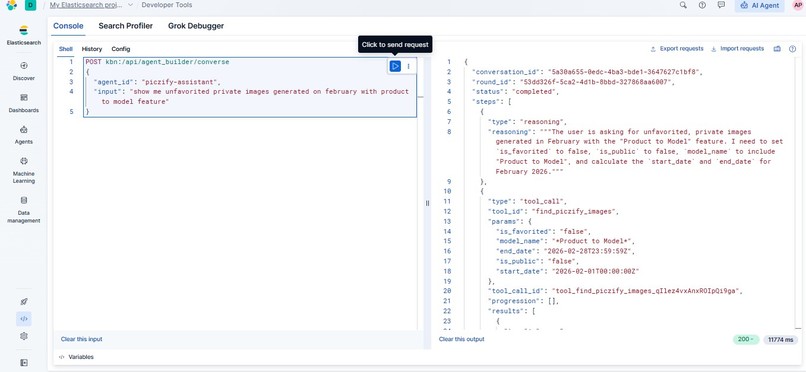Screen dimensions: 806x372
Task: Open Elasticsearch home in the sidebar
Action: point(24,35)
